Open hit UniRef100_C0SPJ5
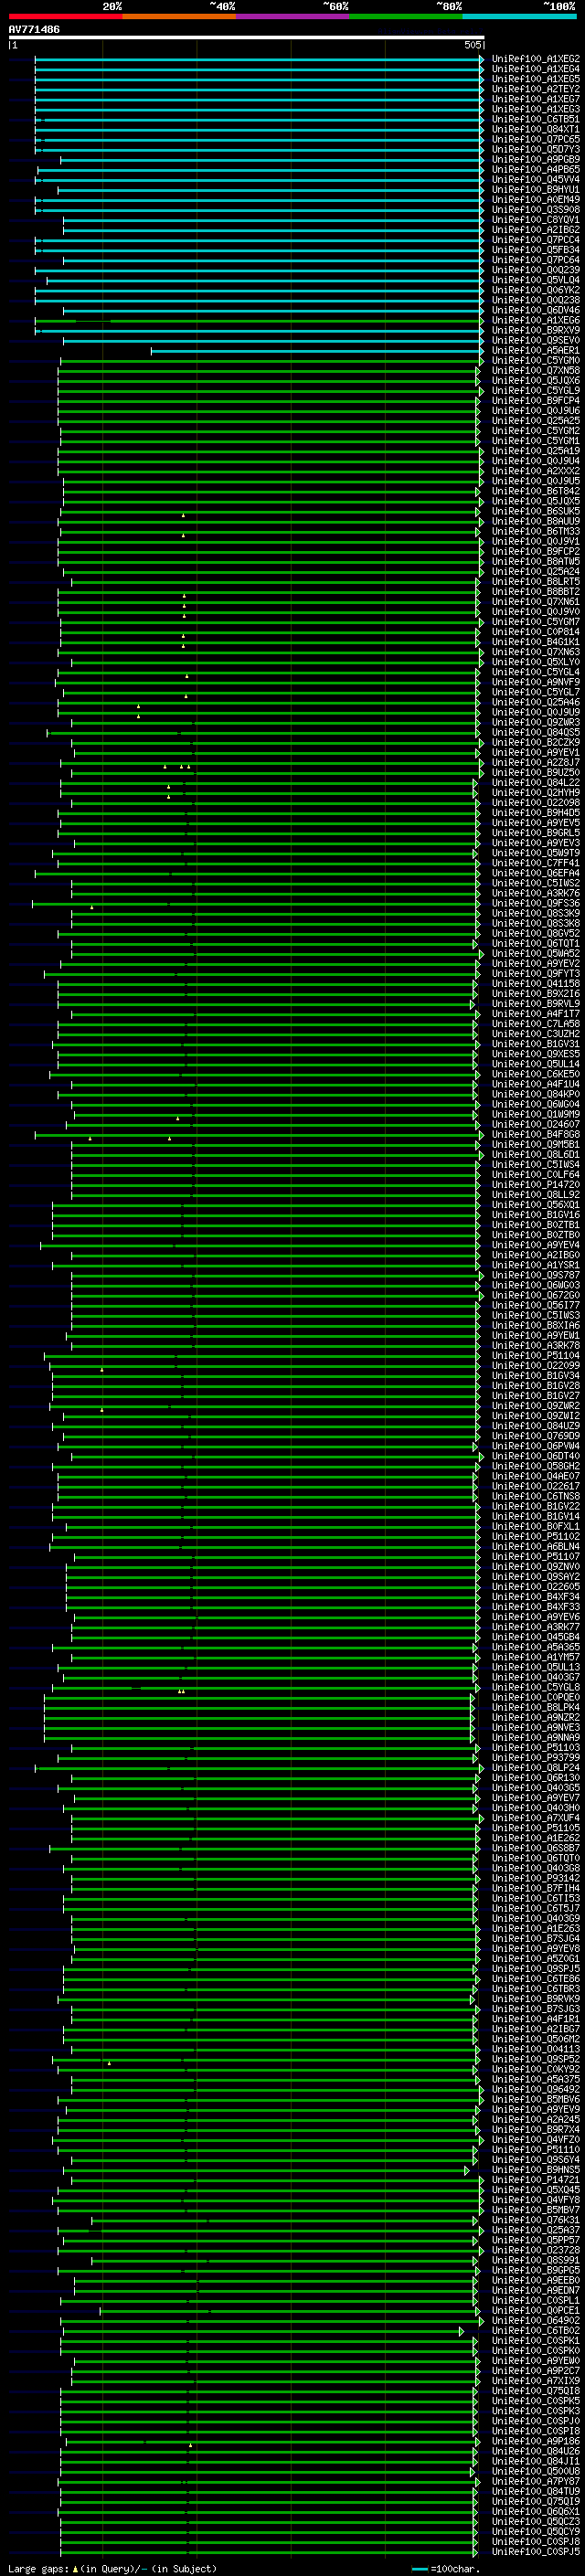The image size is (585, 2576). tap(536, 2552)
